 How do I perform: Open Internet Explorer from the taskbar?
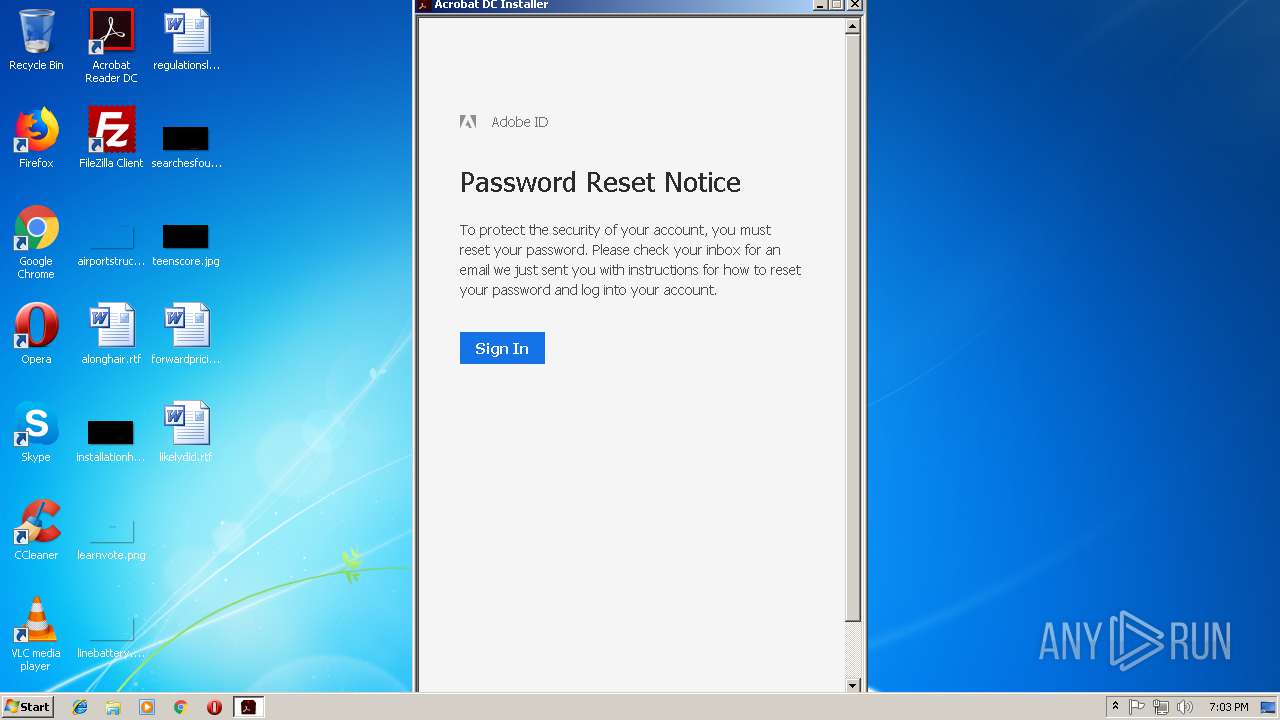point(80,707)
